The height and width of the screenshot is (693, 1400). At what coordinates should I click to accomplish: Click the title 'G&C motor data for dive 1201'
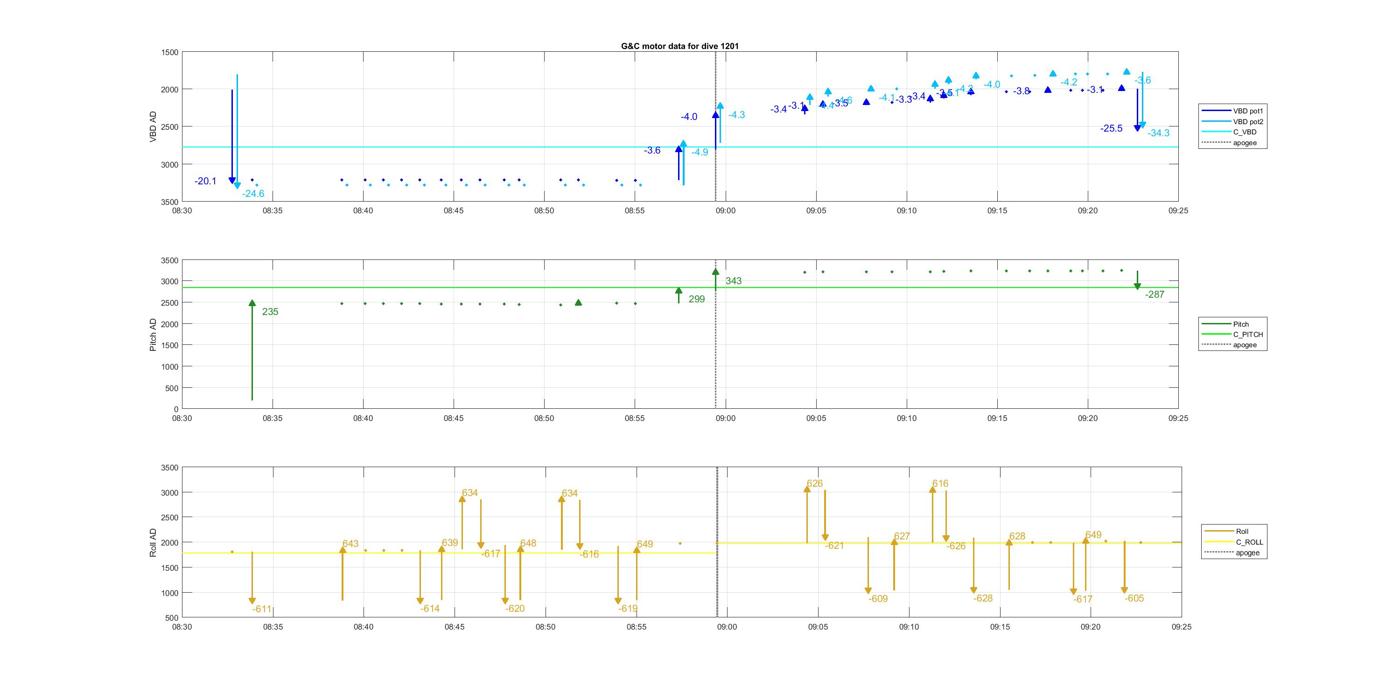(x=680, y=46)
